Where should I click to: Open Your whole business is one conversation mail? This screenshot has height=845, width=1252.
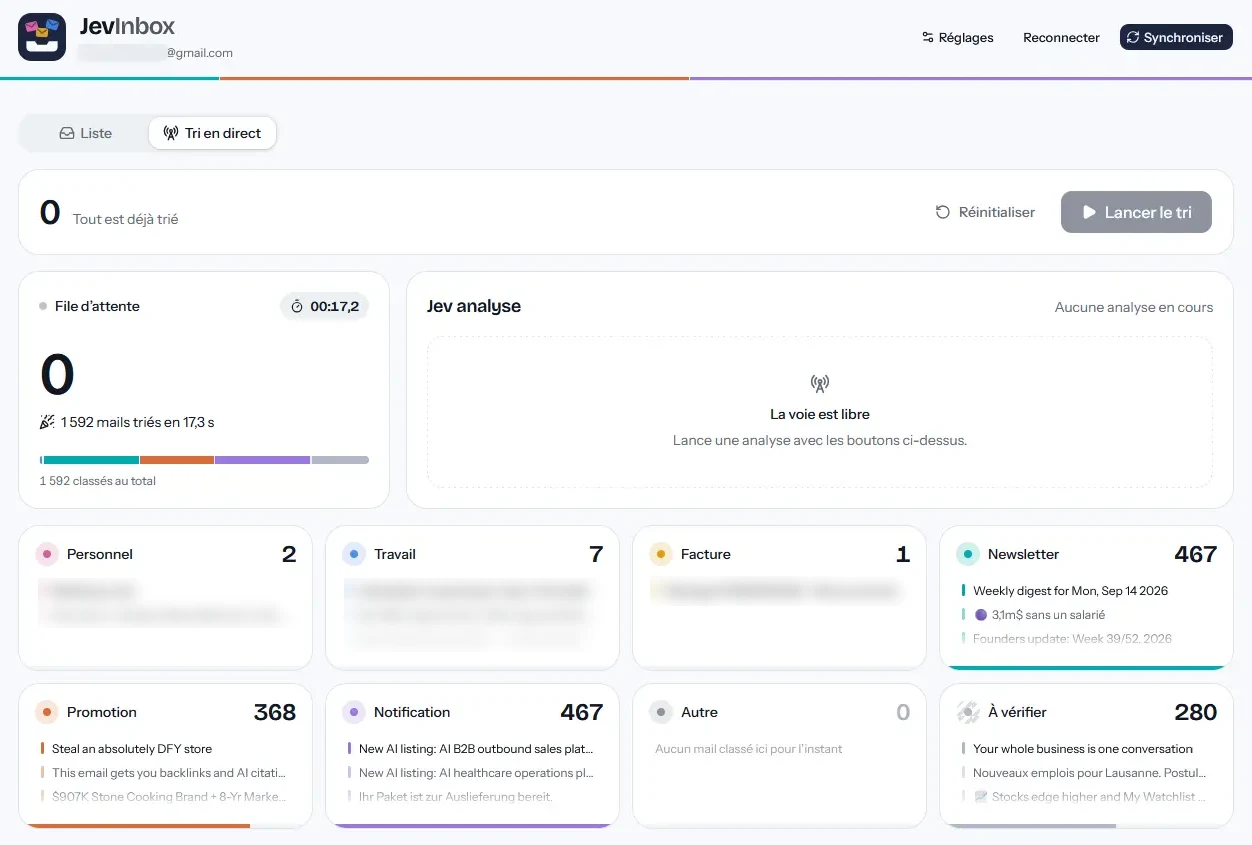(x=1083, y=749)
